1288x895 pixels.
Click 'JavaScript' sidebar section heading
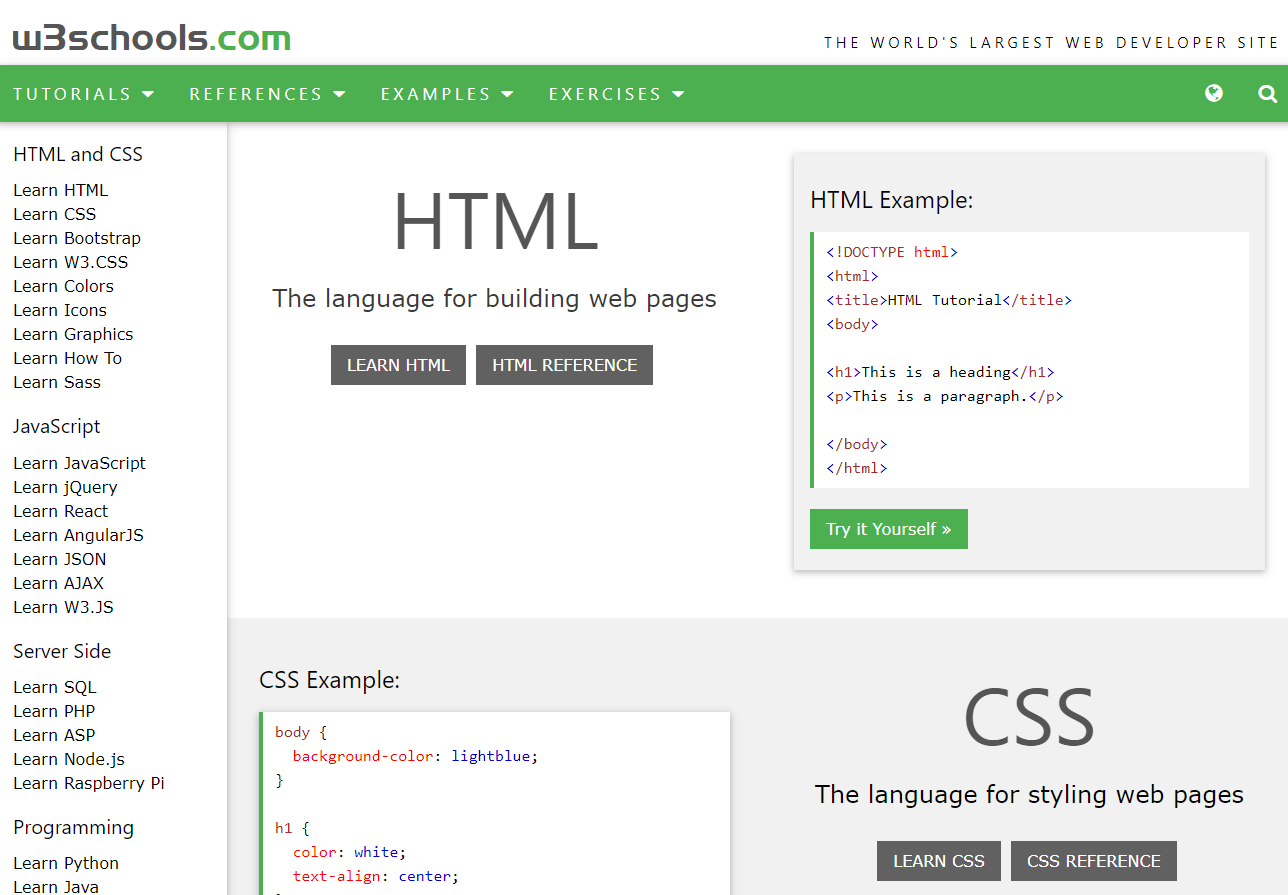pyautogui.click(x=57, y=427)
